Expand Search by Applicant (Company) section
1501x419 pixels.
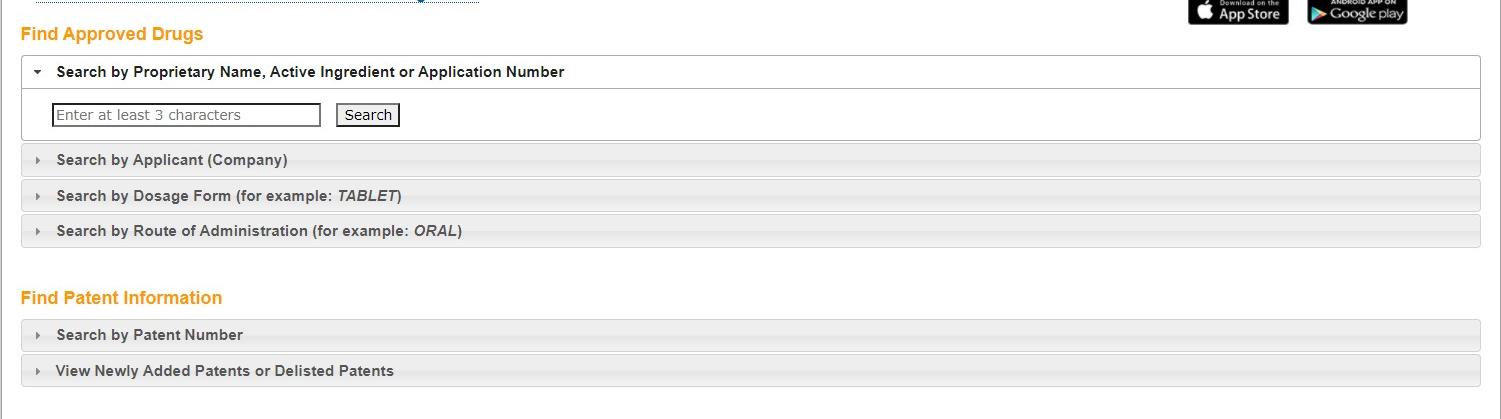pyautogui.click(x=172, y=160)
